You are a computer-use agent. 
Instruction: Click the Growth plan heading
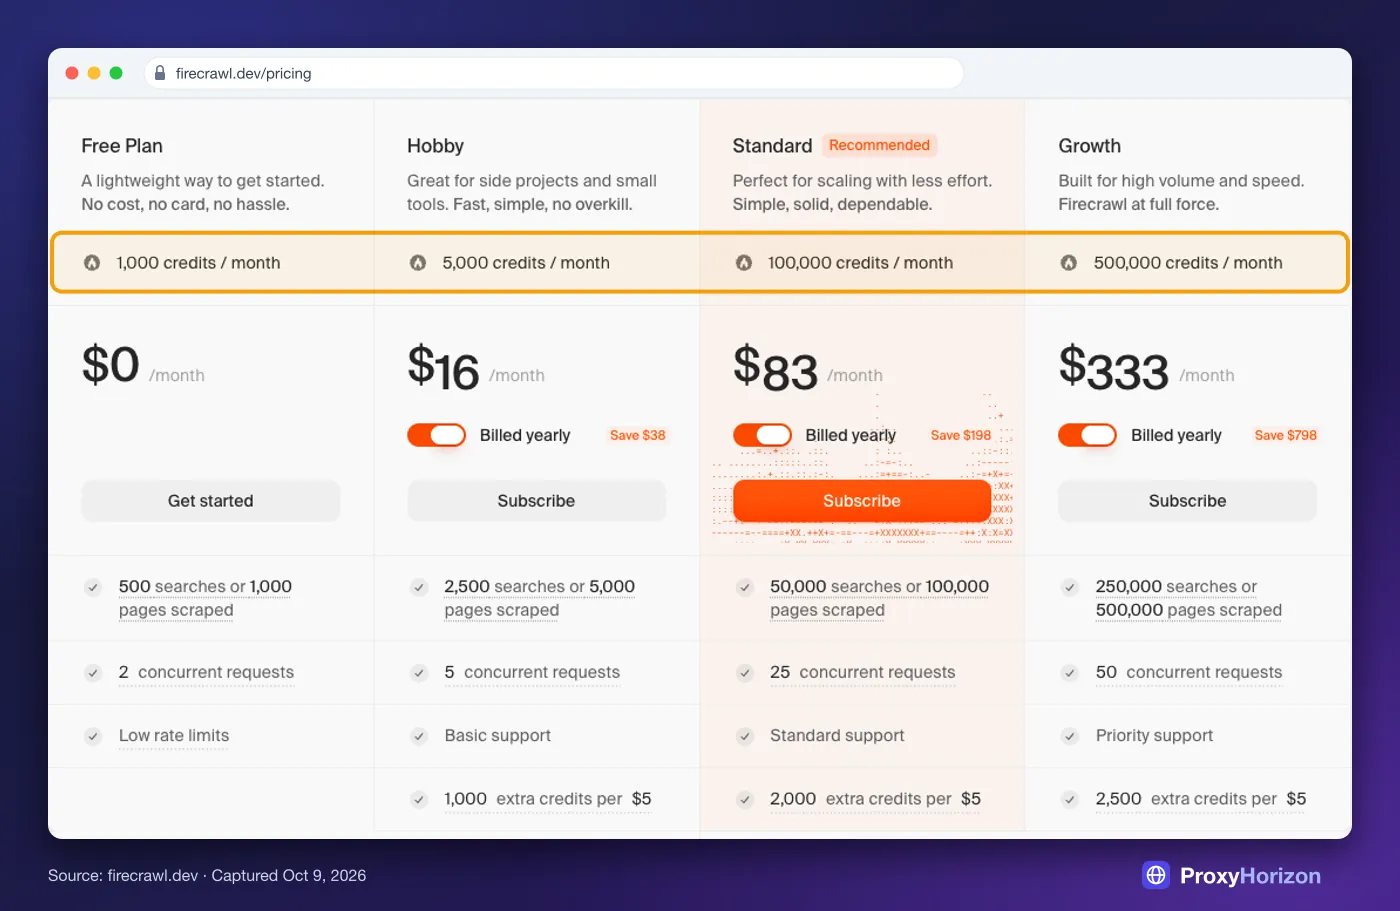point(1089,146)
